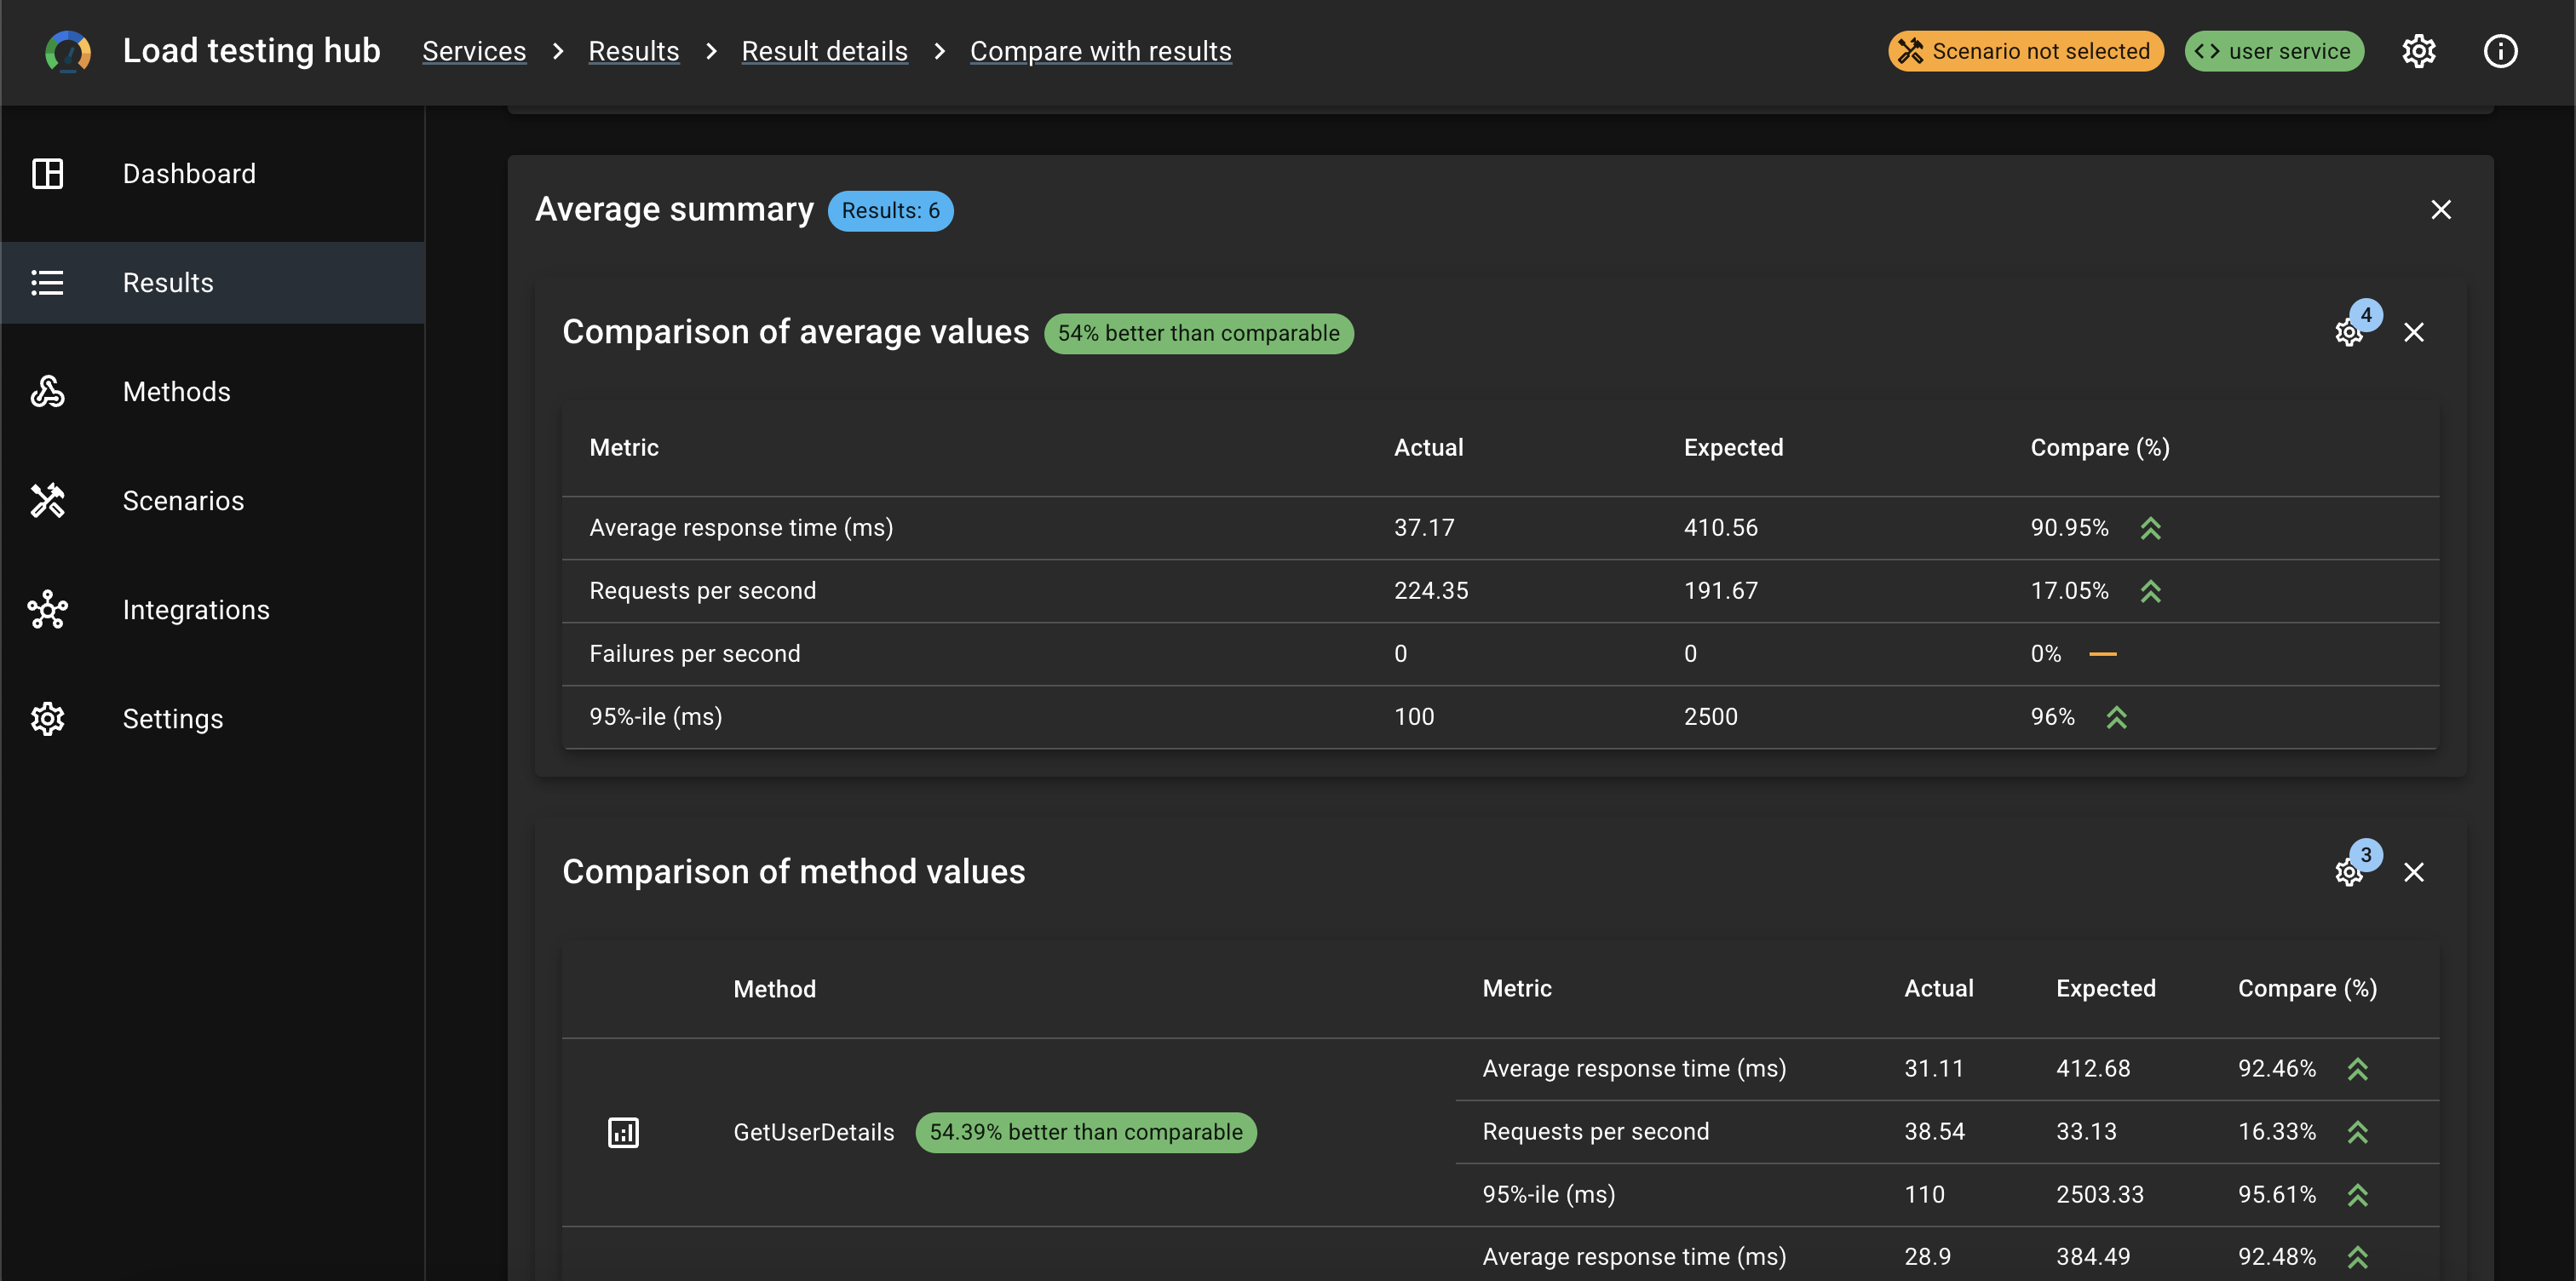Select the Failures per second row label
The height and width of the screenshot is (1281, 2576).
pyautogui.click(x=694, y=654)
